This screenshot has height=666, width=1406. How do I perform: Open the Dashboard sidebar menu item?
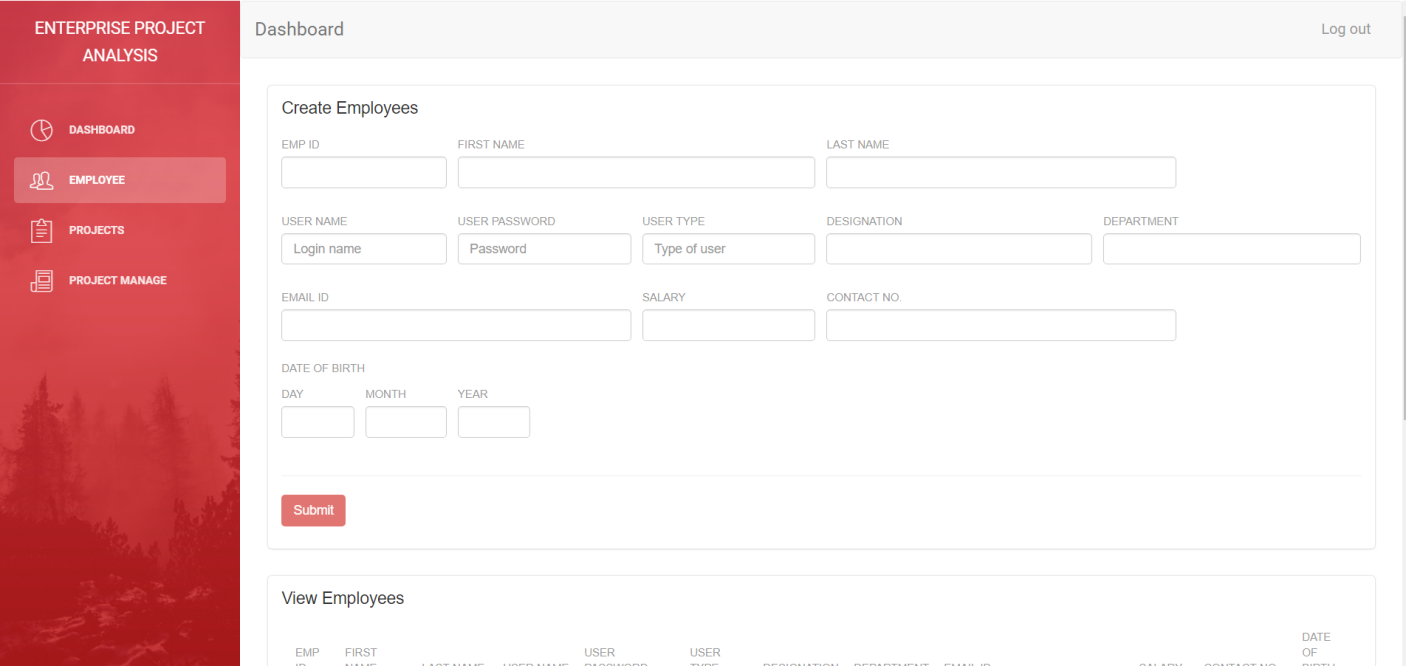(x=120, y=130)
